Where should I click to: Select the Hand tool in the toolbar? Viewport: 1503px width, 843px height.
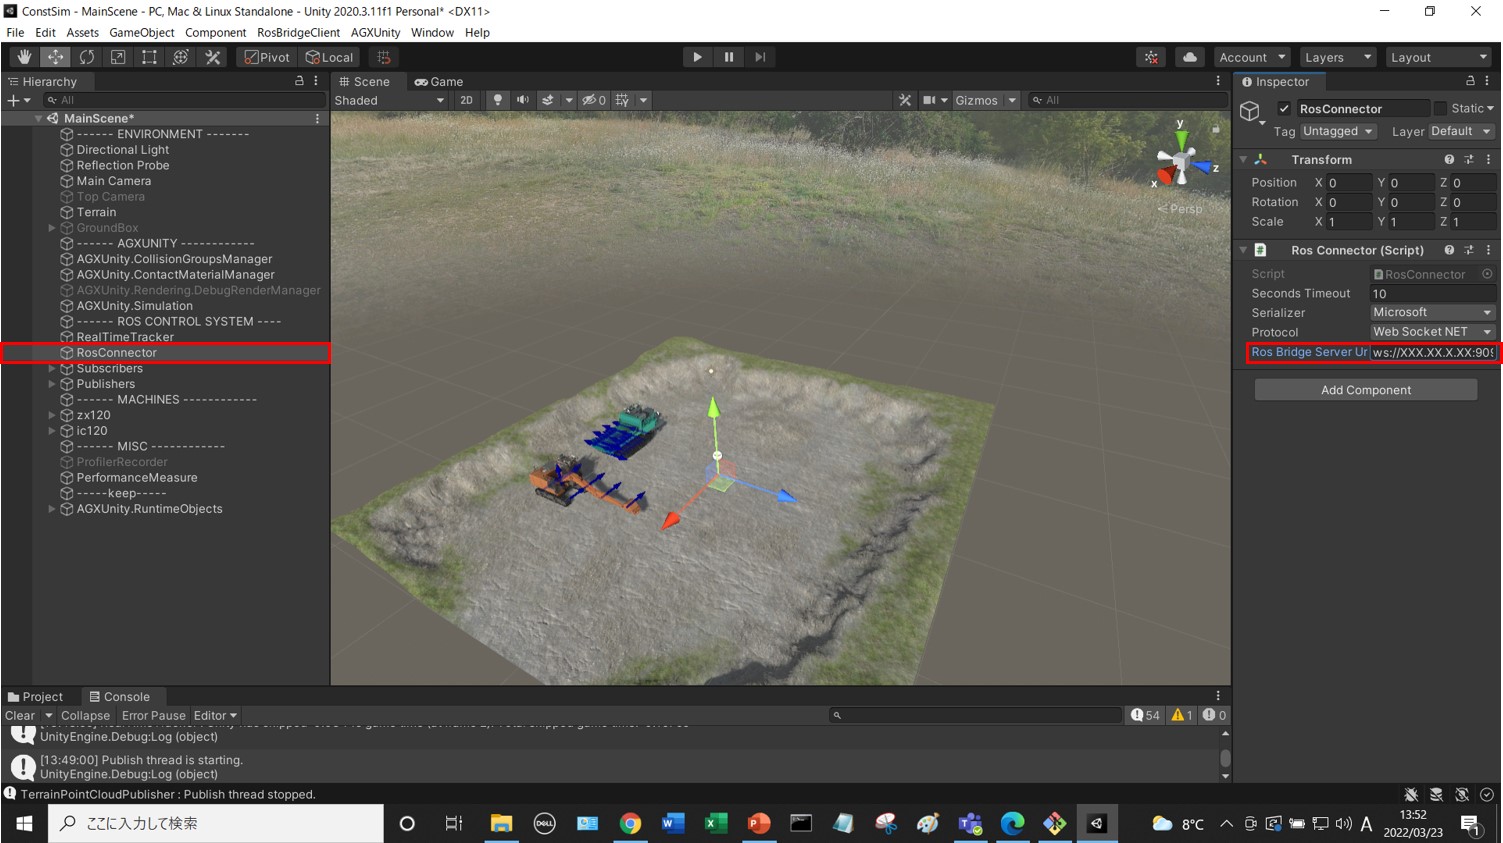point(23,57)
